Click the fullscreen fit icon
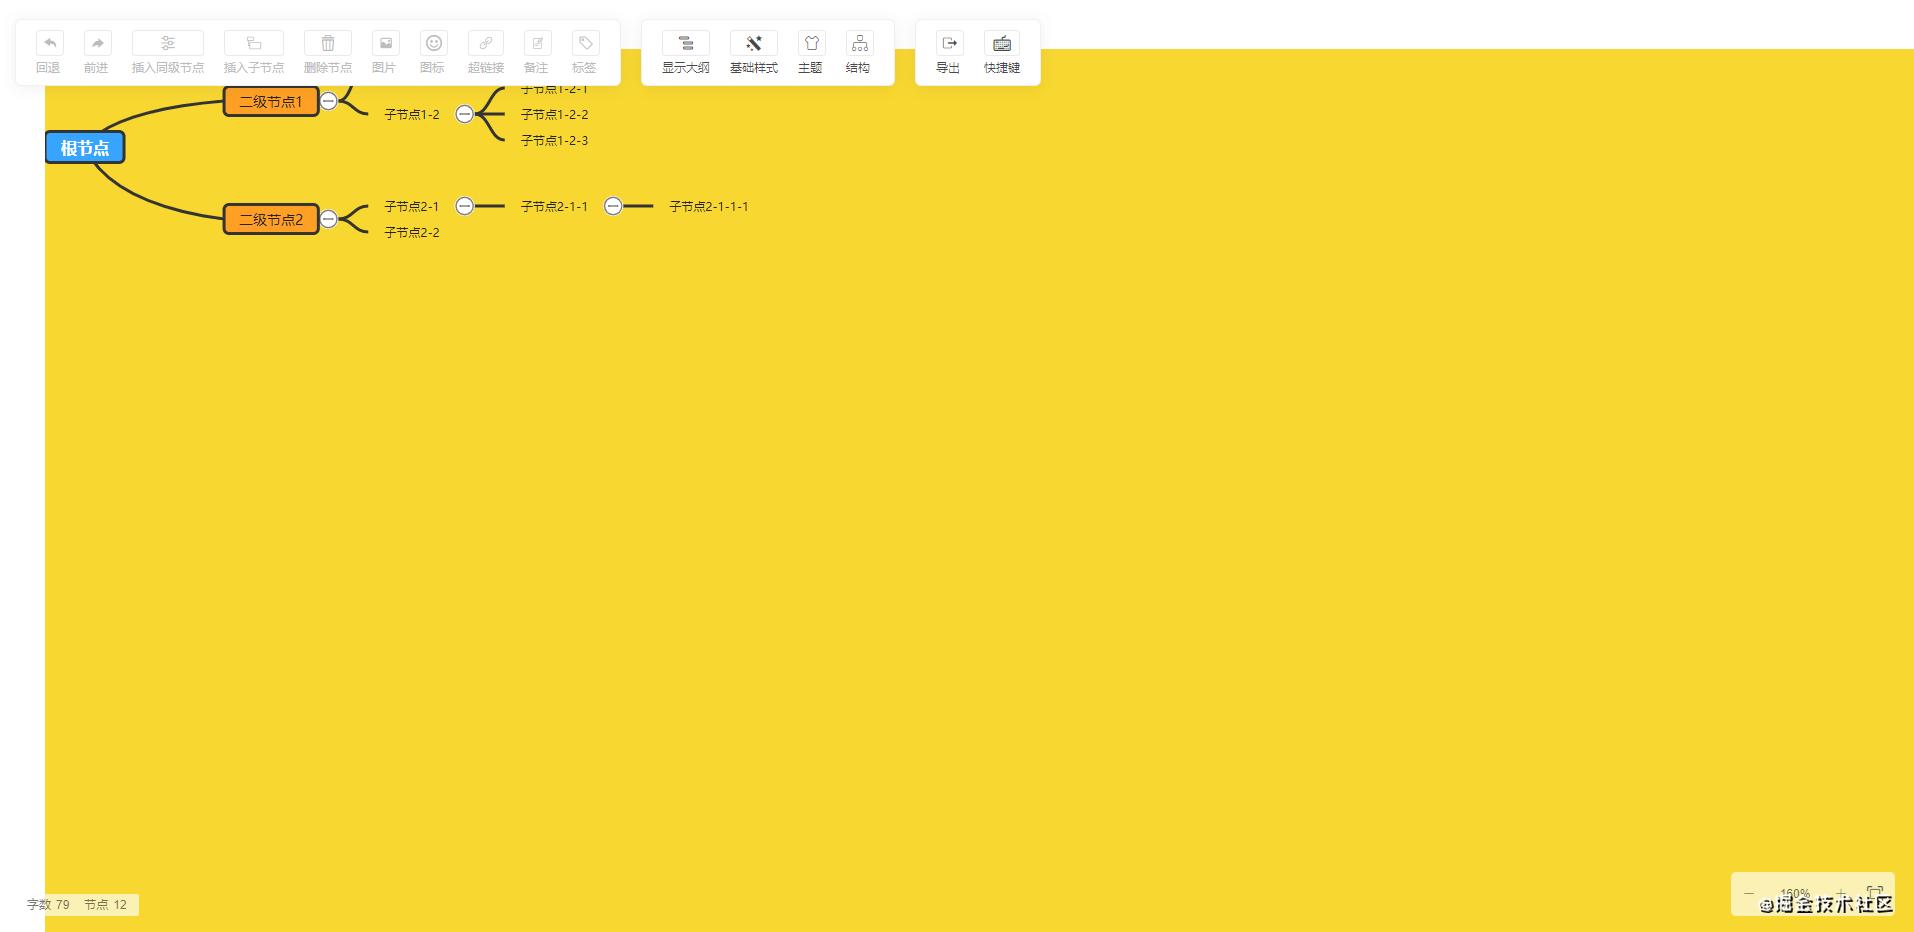The height and width of the screenshot is (932, 1914). (1875, 893)
